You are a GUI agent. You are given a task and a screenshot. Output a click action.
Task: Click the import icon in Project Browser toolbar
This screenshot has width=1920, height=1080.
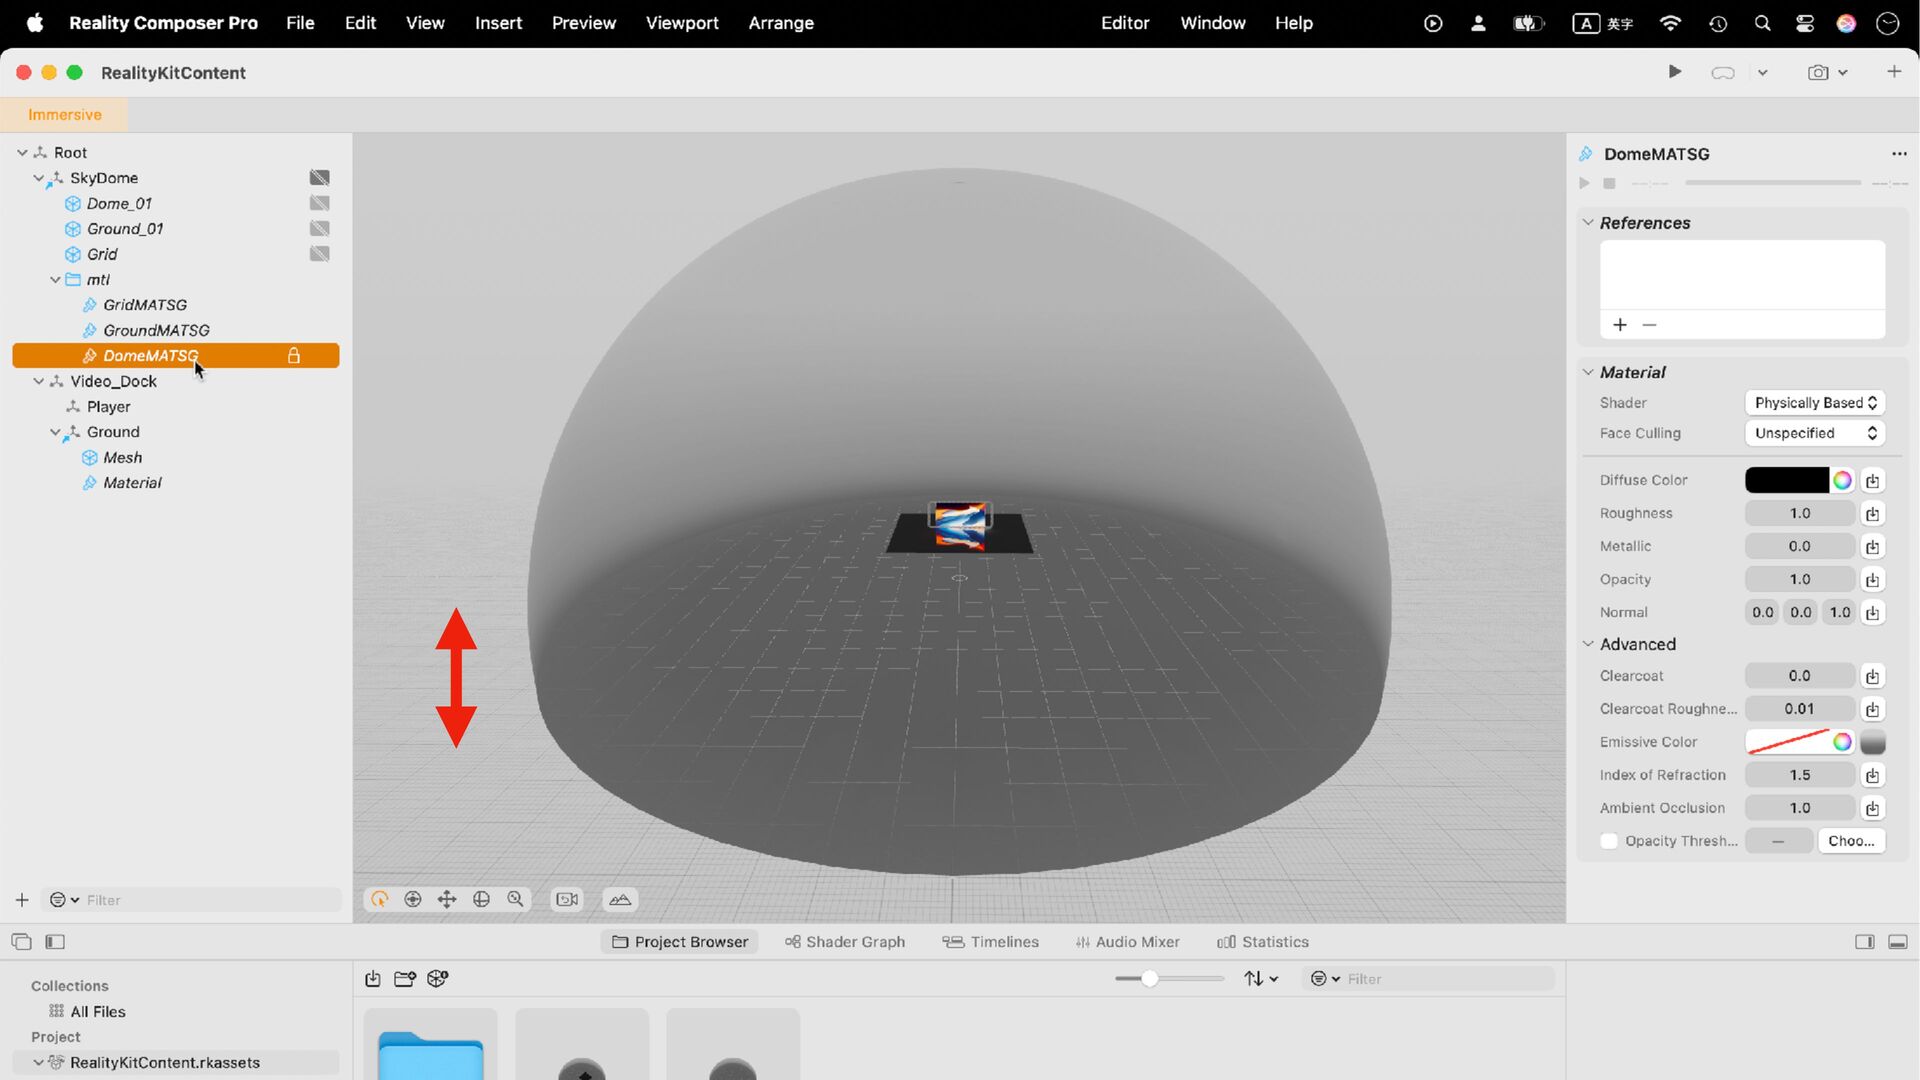pos(373,979)
